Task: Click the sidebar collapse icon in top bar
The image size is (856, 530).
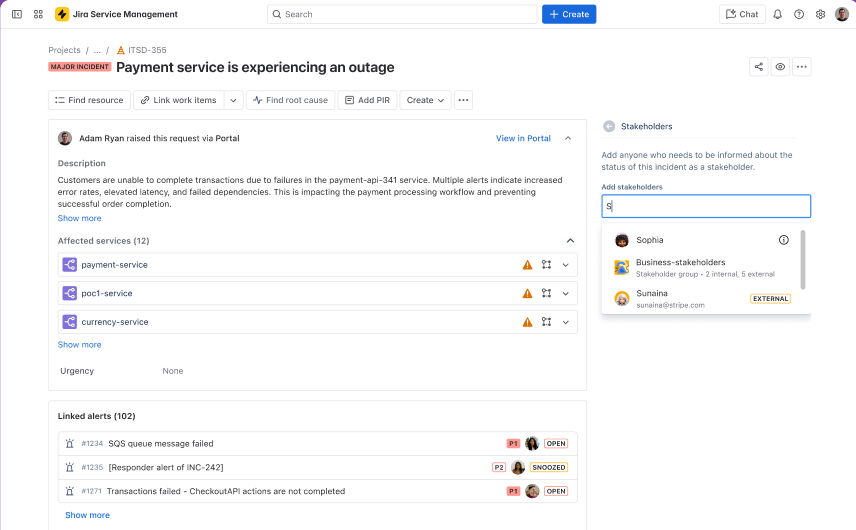Action: pos(17,14)
